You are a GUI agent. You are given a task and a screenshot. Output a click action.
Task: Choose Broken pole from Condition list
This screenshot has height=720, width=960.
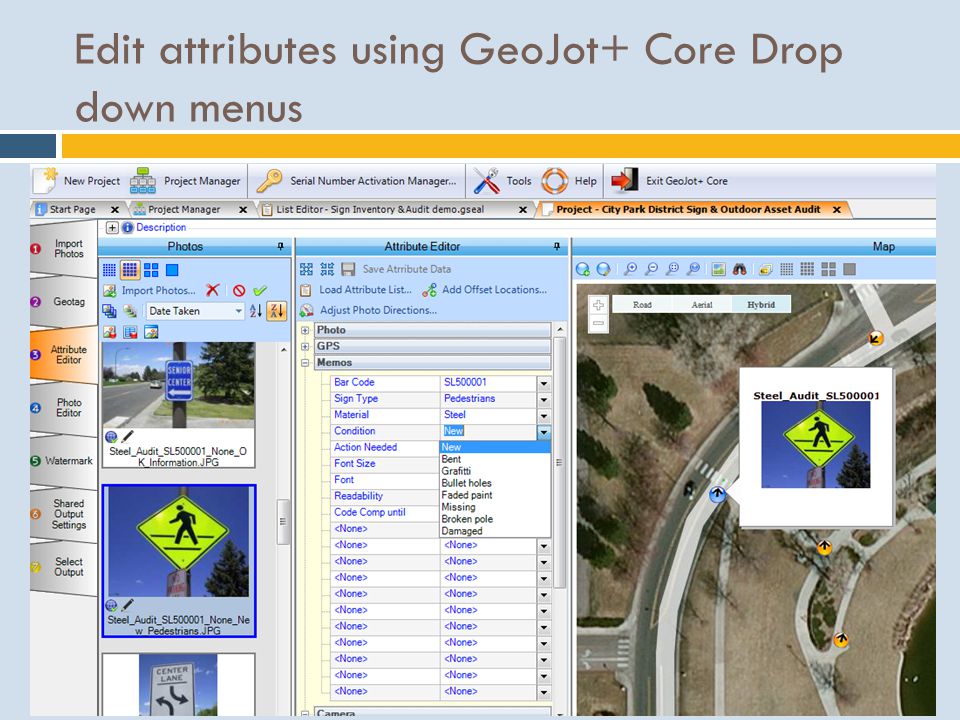coord(495,519)
